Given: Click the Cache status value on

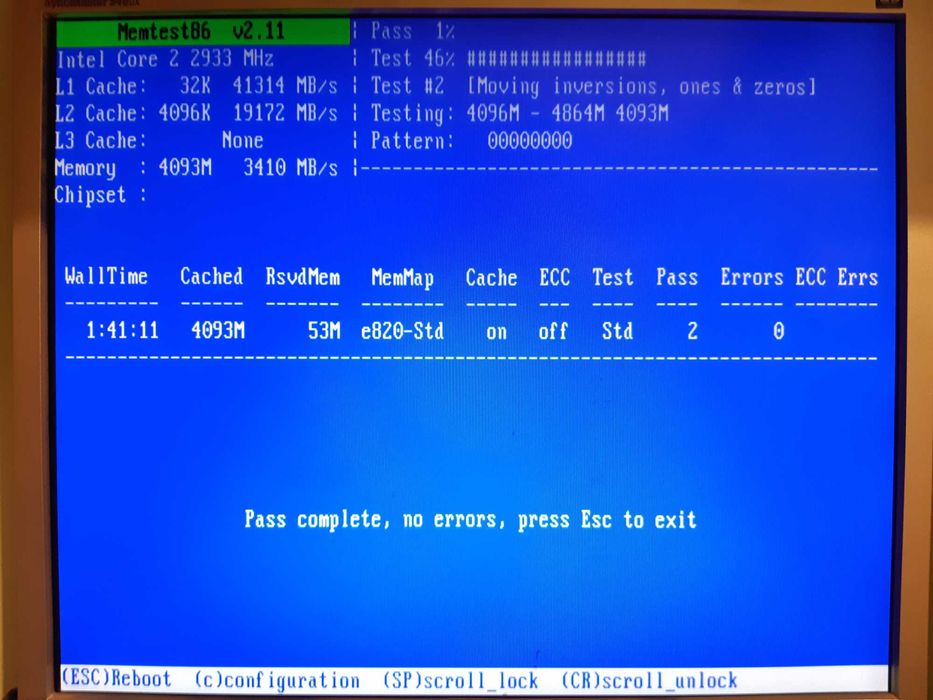Looking at the screenshot, I should point(496,332).
